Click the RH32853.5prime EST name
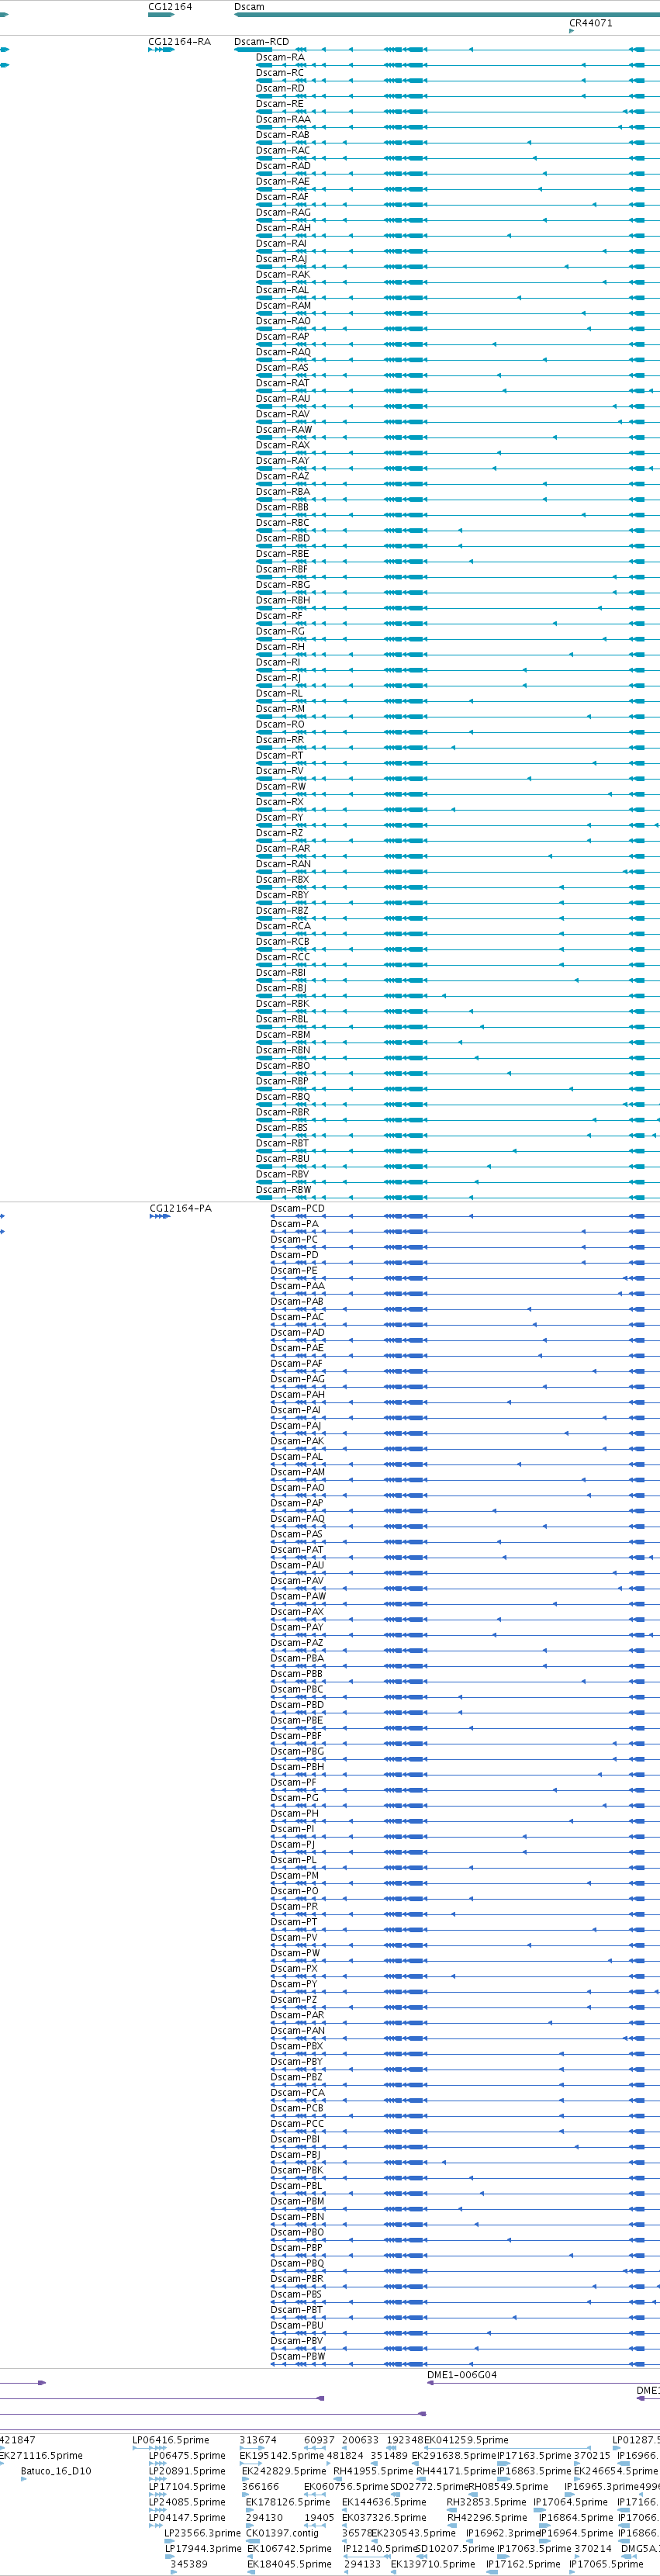Image resolution: width=660 pixels, height=2576 pixels. [x=486, y=2502]
